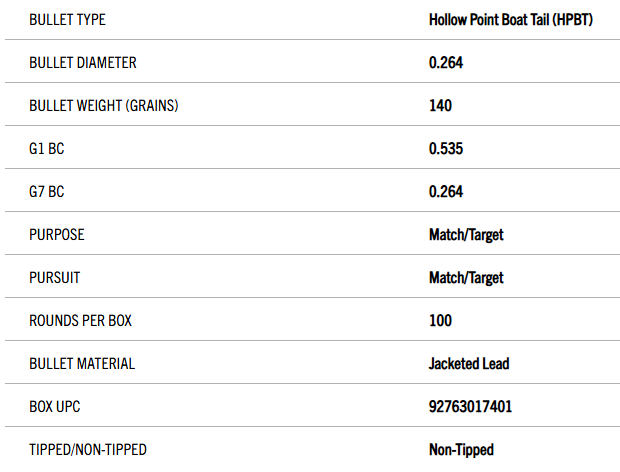Click the PURPOSE row label
The height and width of the screenshot is (472, 620).
tap(57, 234)
